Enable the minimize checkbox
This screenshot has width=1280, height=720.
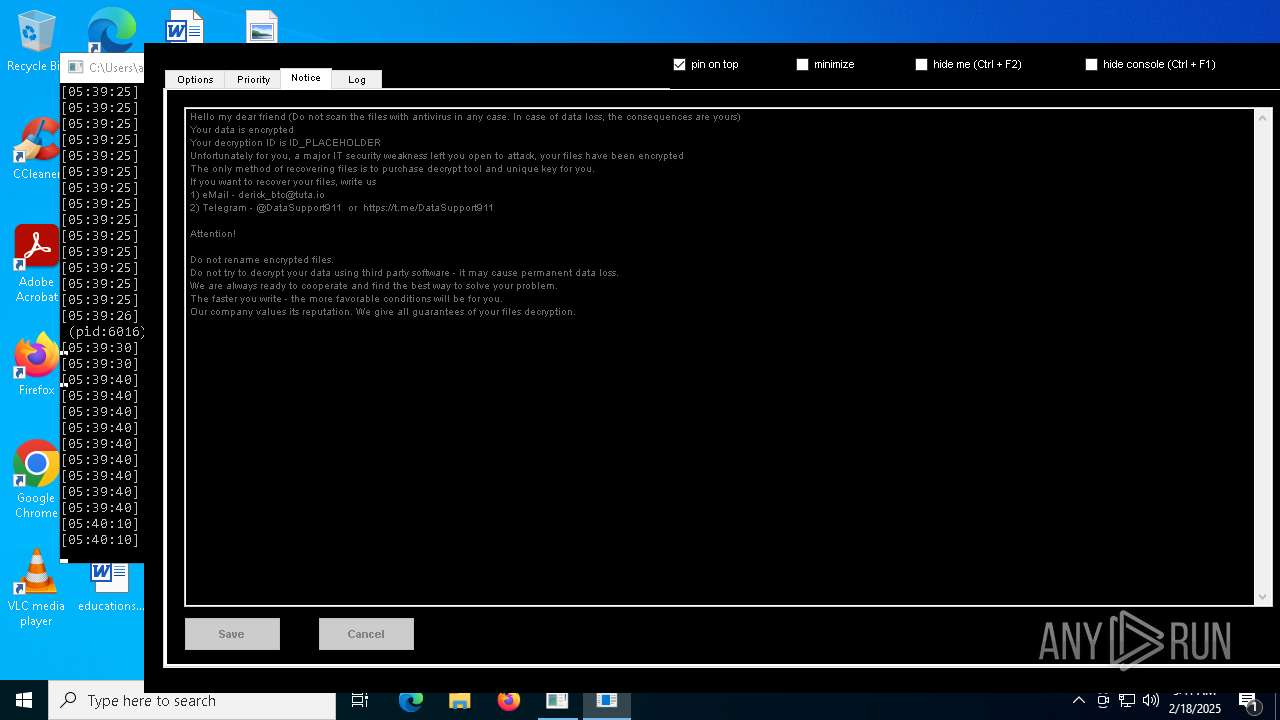pos(802,64)
